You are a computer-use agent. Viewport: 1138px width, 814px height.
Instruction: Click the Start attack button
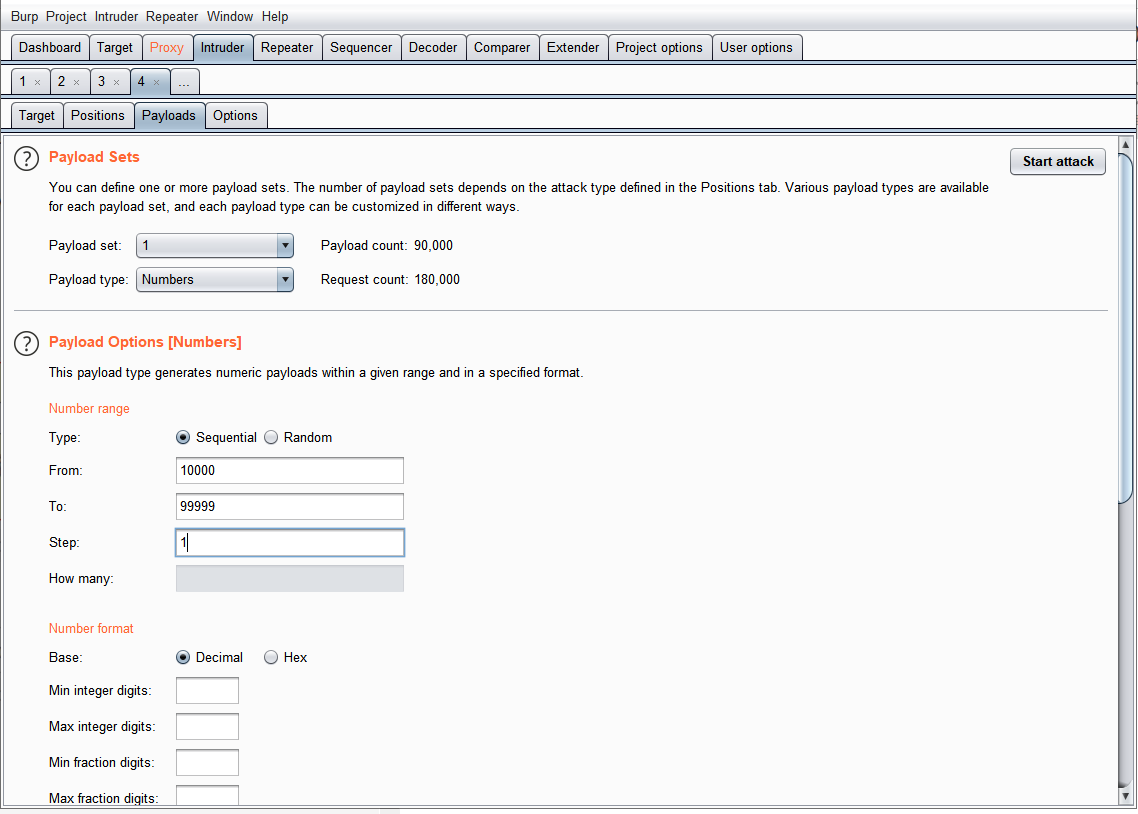click(1058, 162)
